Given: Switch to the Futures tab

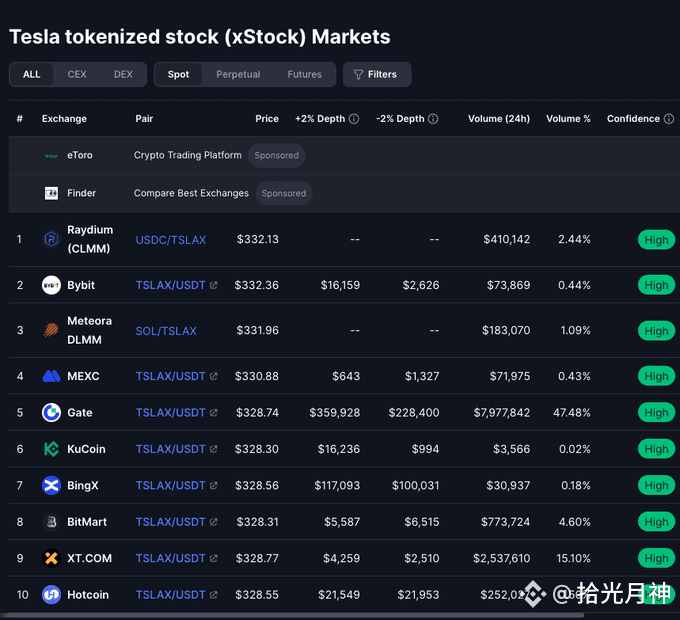Looking at the screenshot, I should (304, 75).
